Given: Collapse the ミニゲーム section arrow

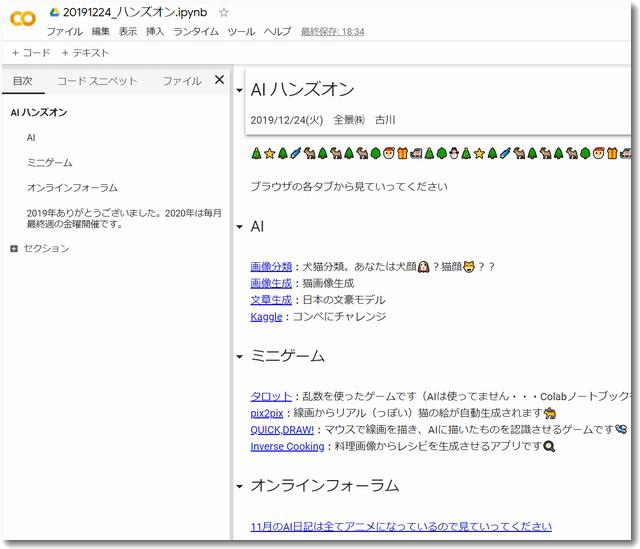Looking at the screenshot, I should [x=240, y=357].
